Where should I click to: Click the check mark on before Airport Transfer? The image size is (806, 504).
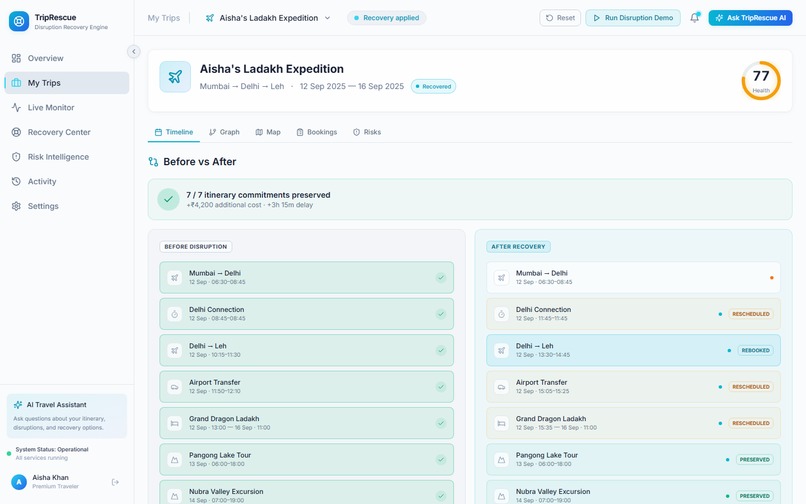pyautogui.click(x=441, y=387)
